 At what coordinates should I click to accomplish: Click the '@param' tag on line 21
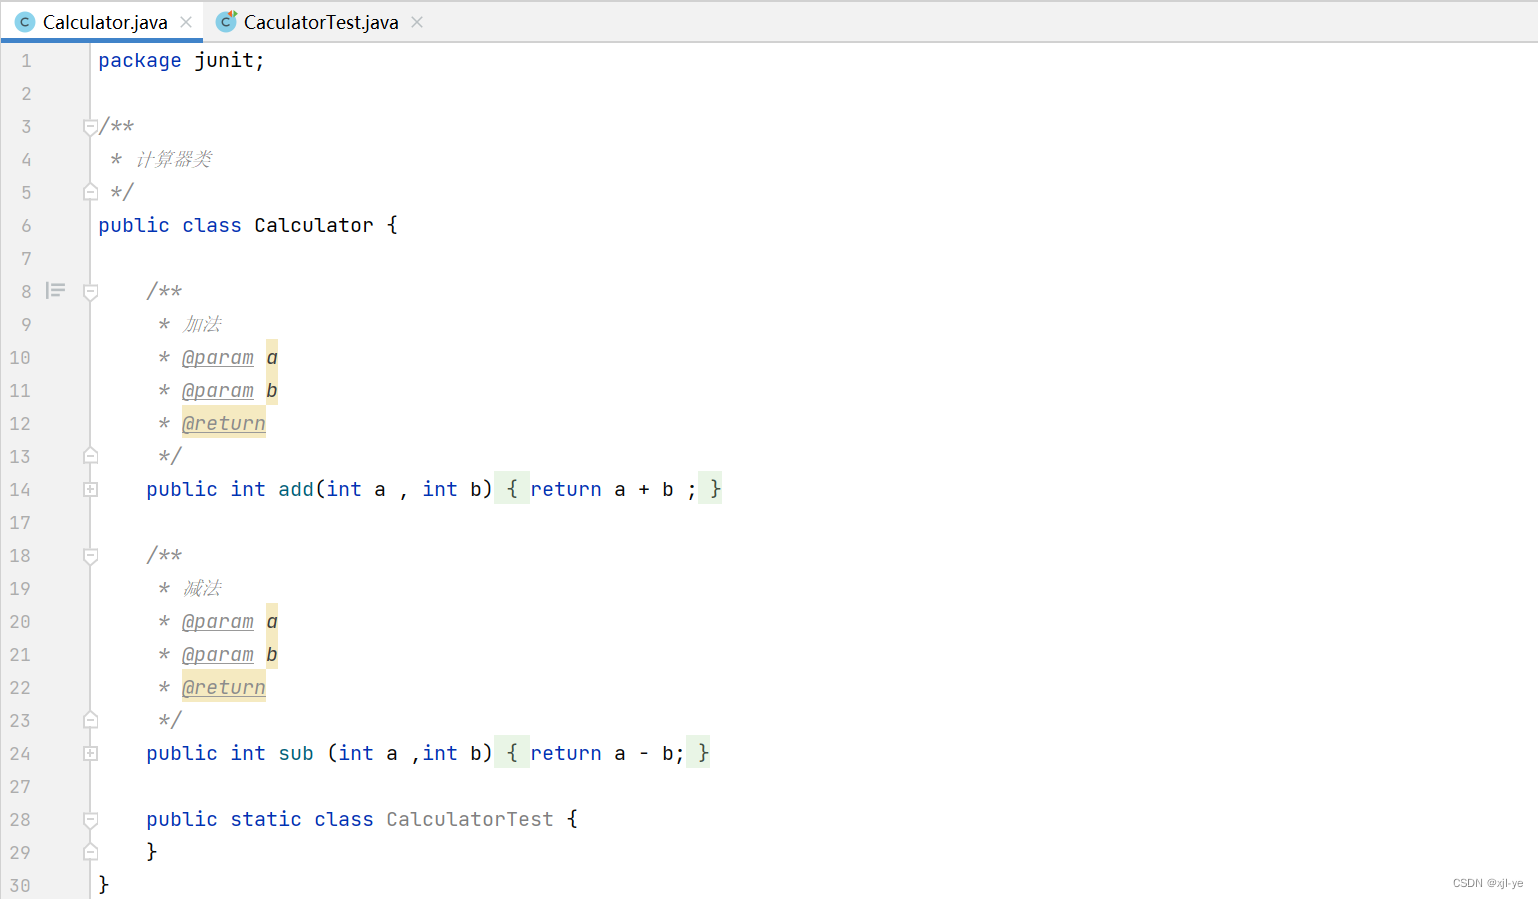click(218, 654)
